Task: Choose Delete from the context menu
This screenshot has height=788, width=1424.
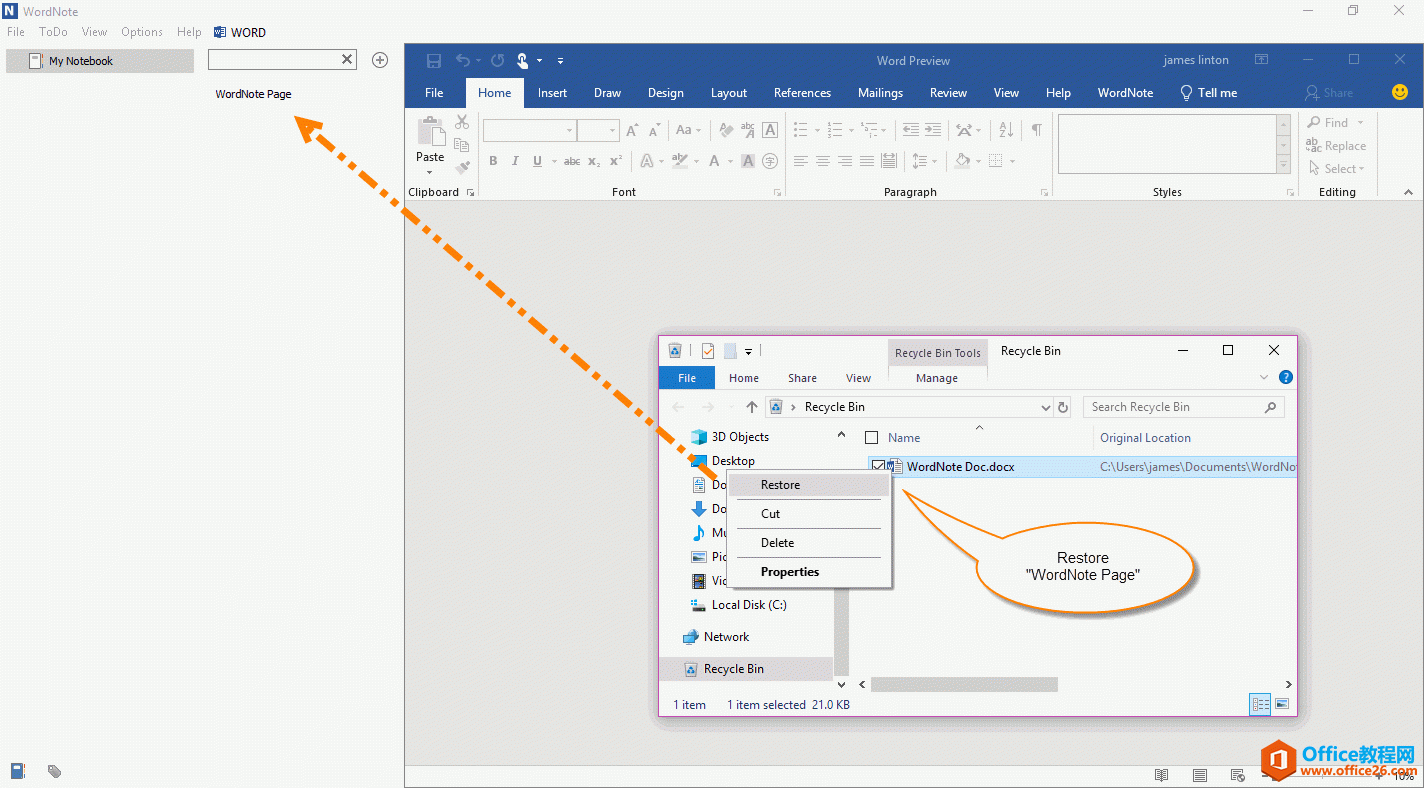Action: tap(809, 543)
